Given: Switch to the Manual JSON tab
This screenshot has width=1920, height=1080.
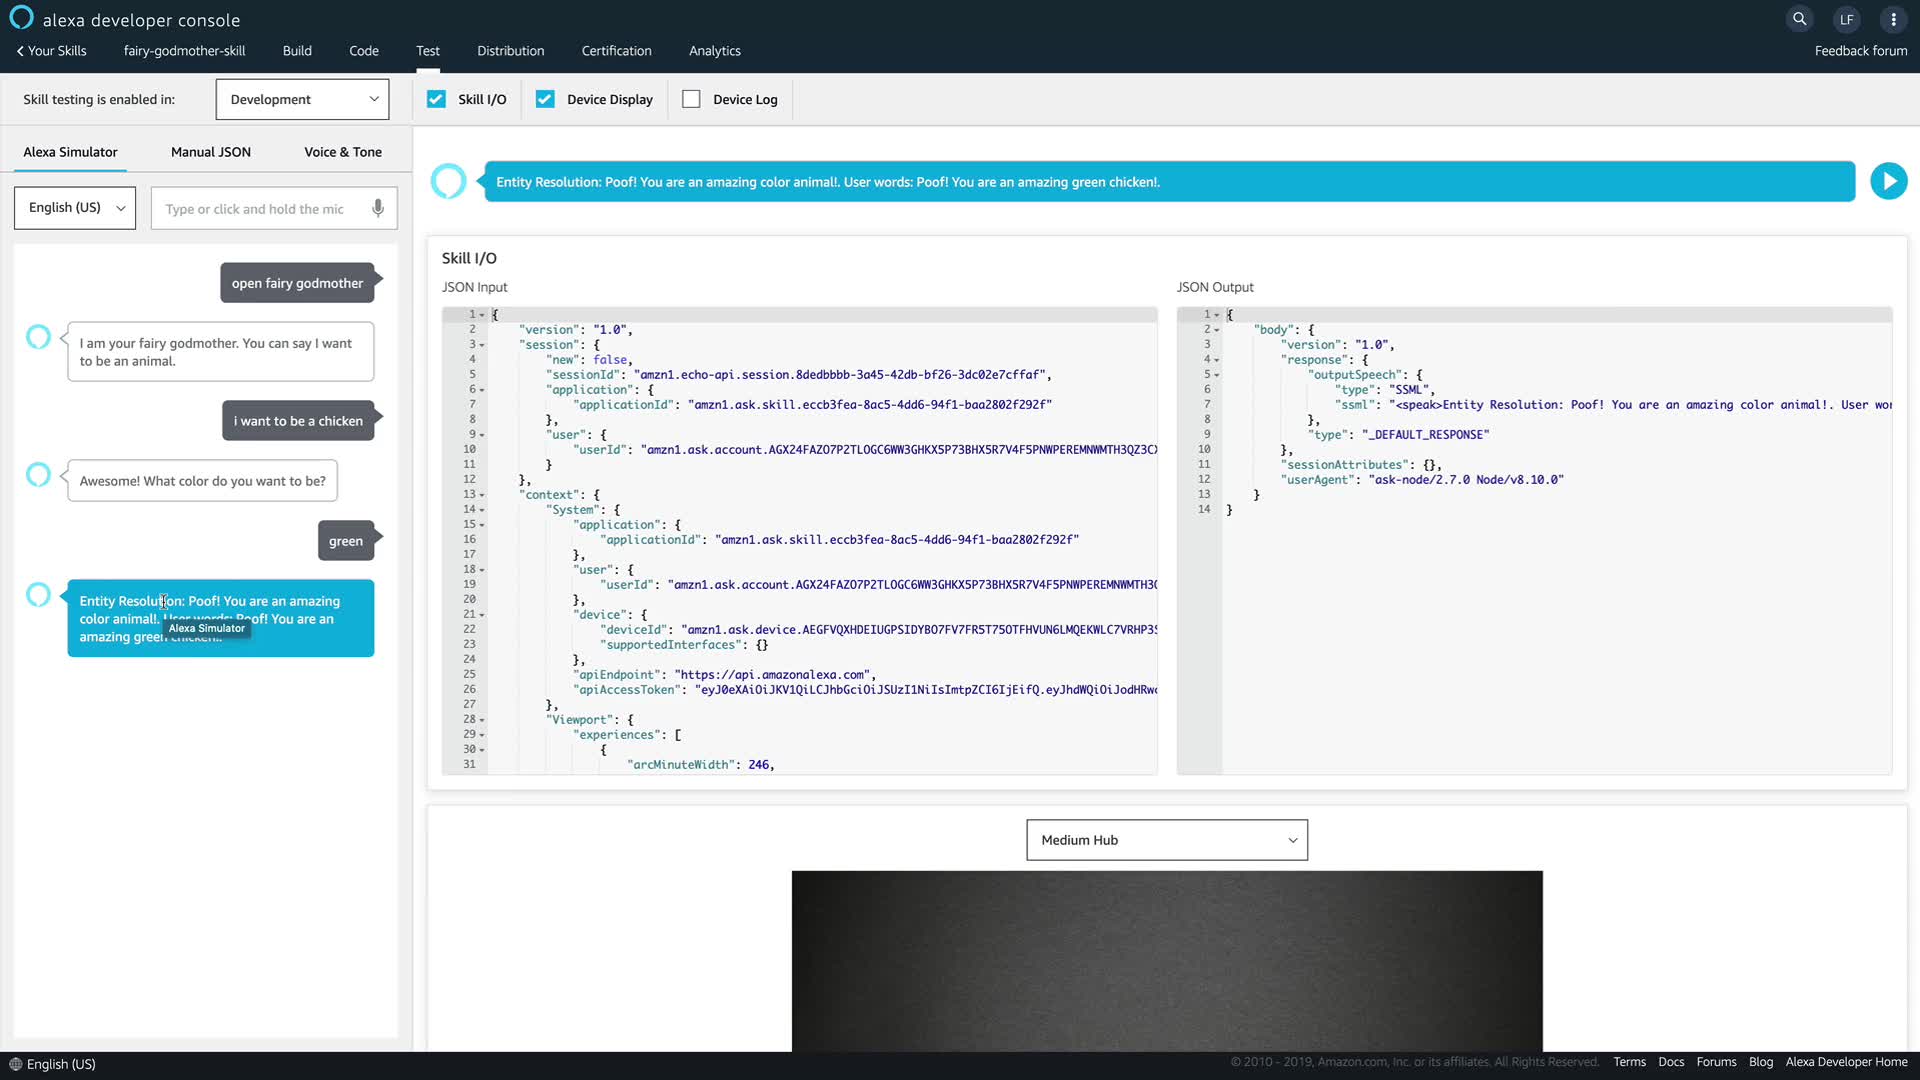Looking at the screenshot, I should tap(210, 152).
